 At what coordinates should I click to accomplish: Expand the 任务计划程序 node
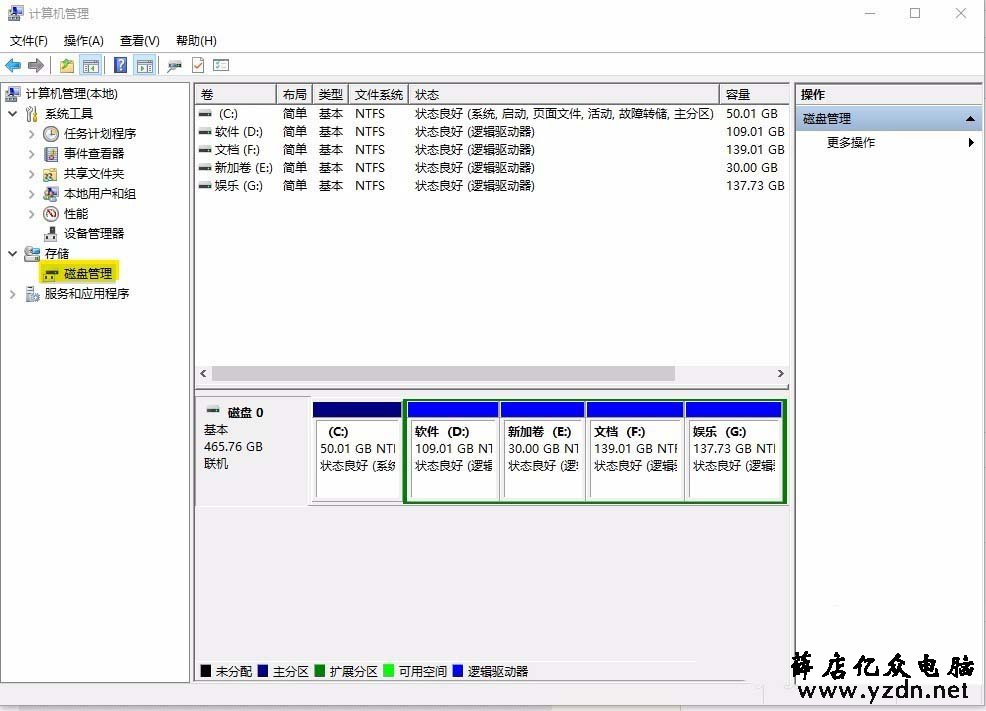click(31, 134)
